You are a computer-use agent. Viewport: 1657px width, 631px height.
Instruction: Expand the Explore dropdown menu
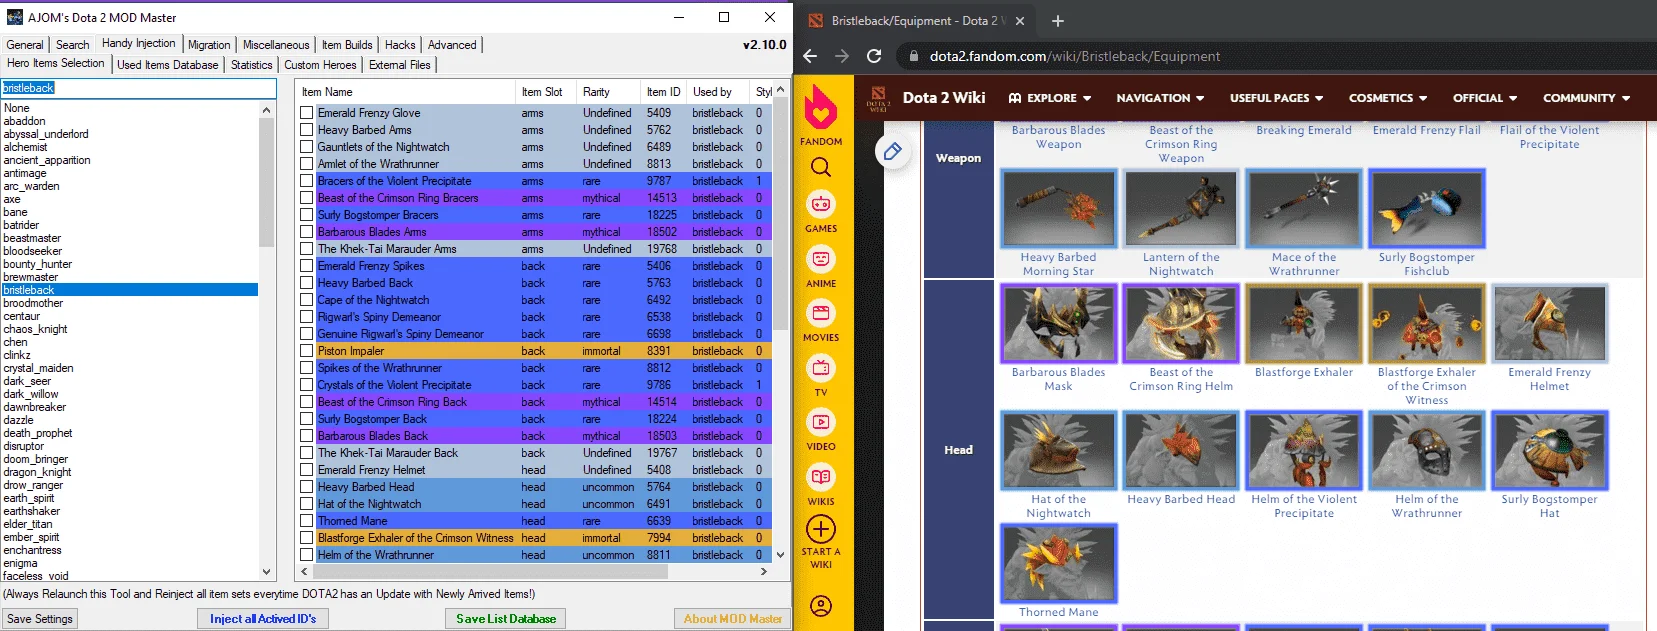click(x=1049, y=98)
